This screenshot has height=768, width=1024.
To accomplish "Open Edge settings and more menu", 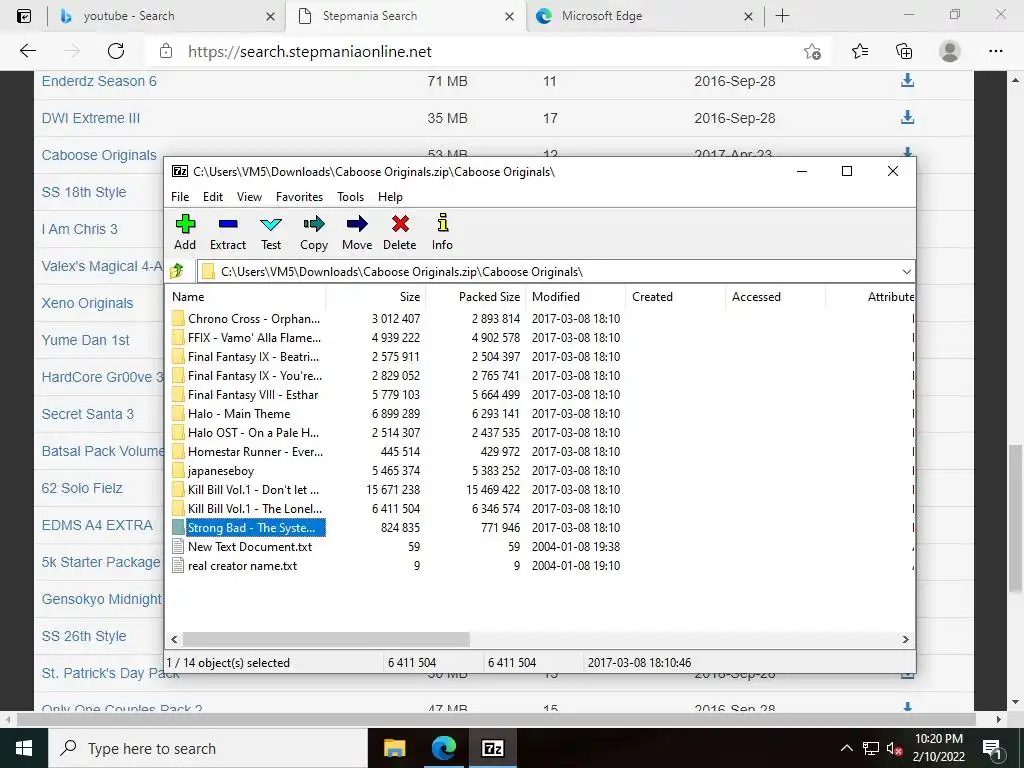I will (995, 51).
